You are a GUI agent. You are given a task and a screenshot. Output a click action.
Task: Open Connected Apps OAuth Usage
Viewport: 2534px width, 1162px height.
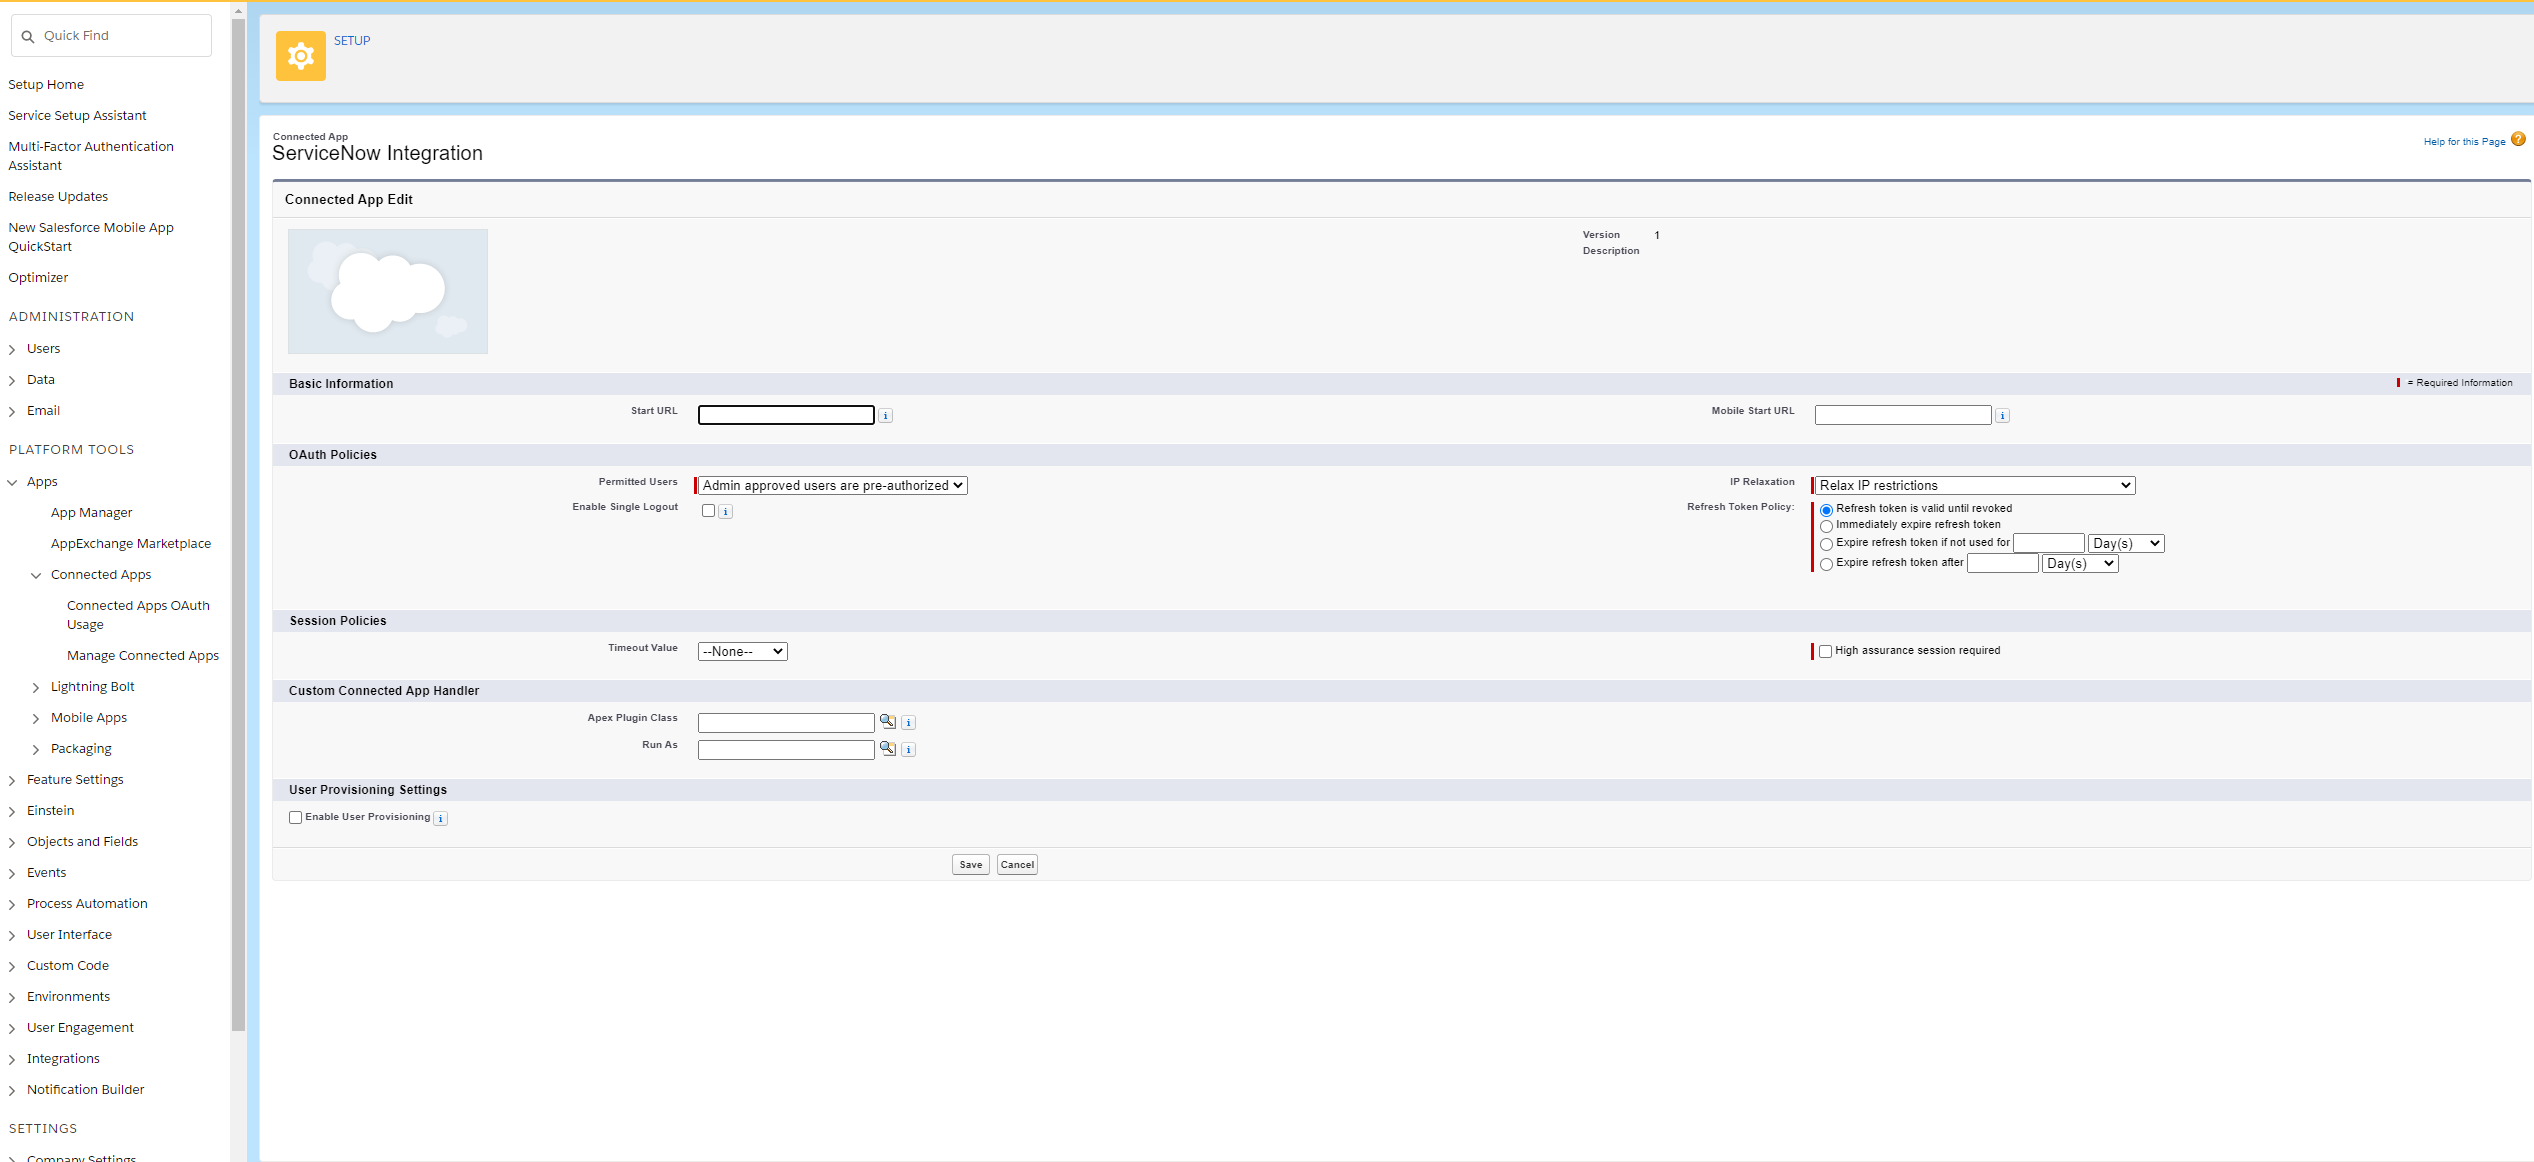pyautogui.click(x=138, y=615)
